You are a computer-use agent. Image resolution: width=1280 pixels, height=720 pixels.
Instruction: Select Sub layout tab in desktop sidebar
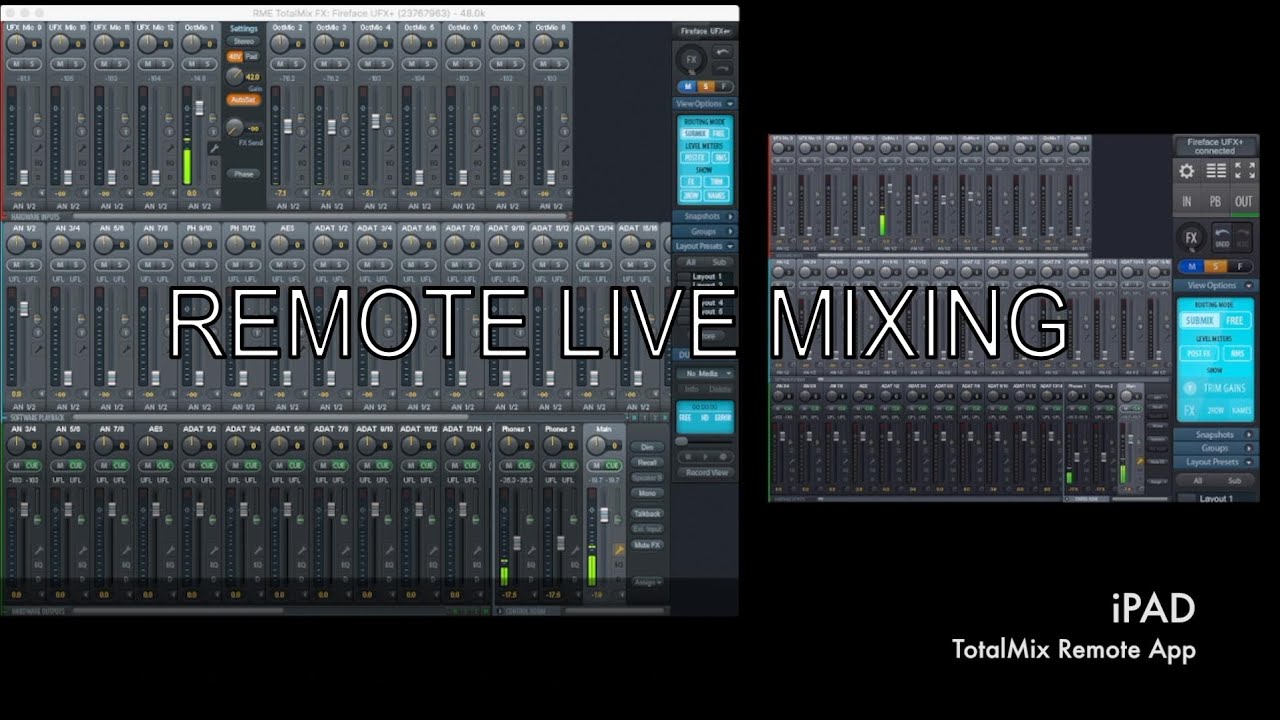click(x=719, y=262)
